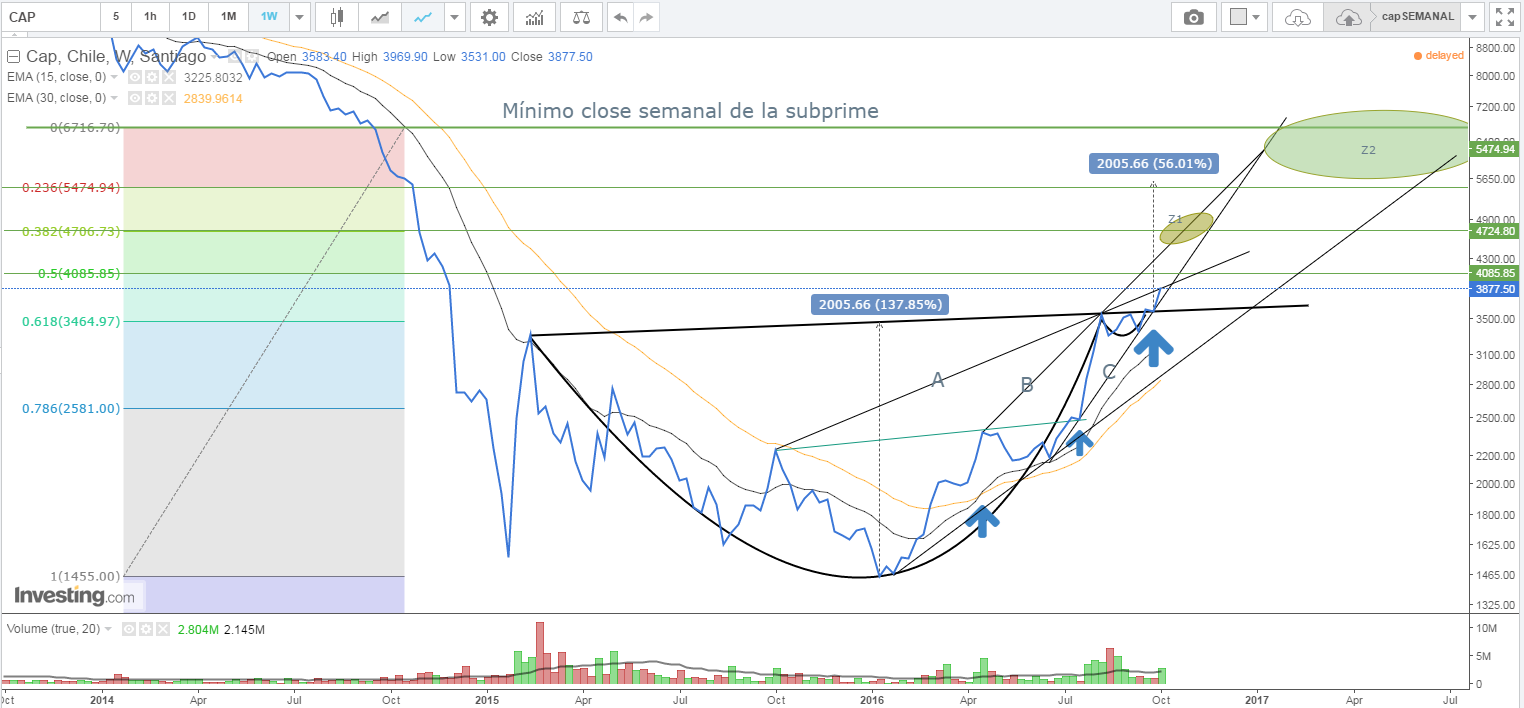Open compare symbols scales icon
Screen dimensions: 1524x708
click(580, 17)
